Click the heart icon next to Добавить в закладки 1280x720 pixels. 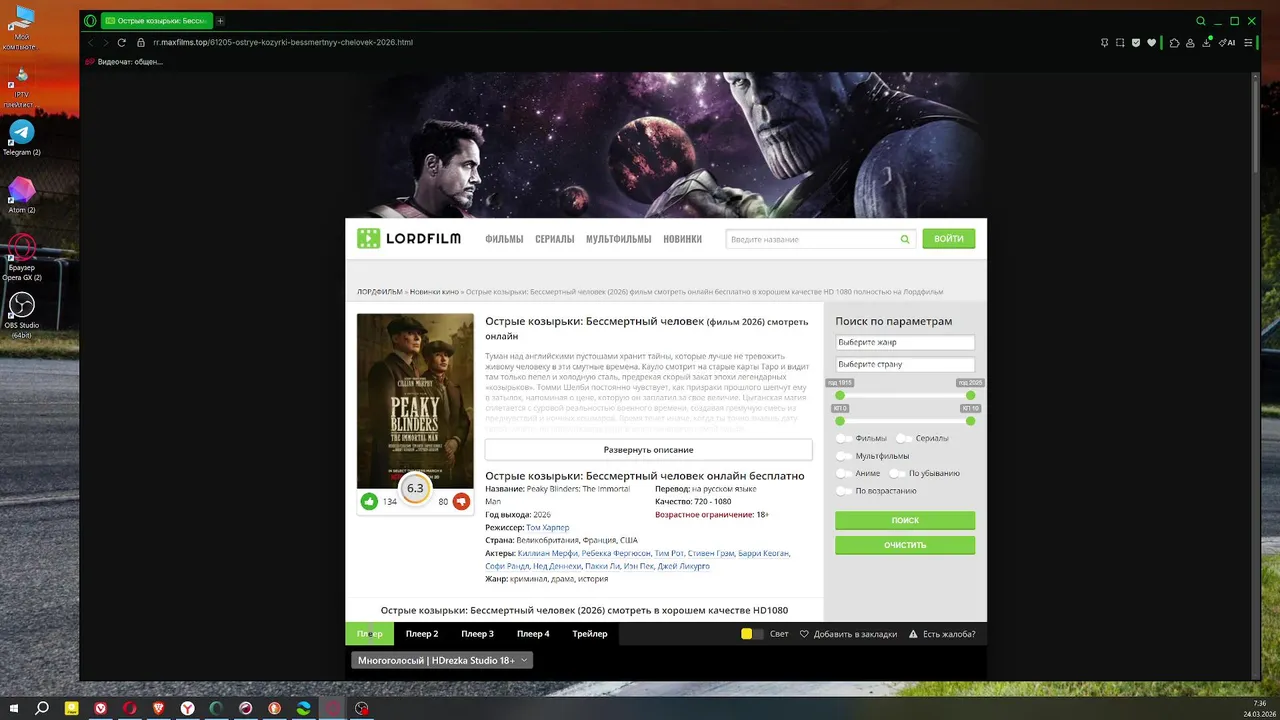804,634
